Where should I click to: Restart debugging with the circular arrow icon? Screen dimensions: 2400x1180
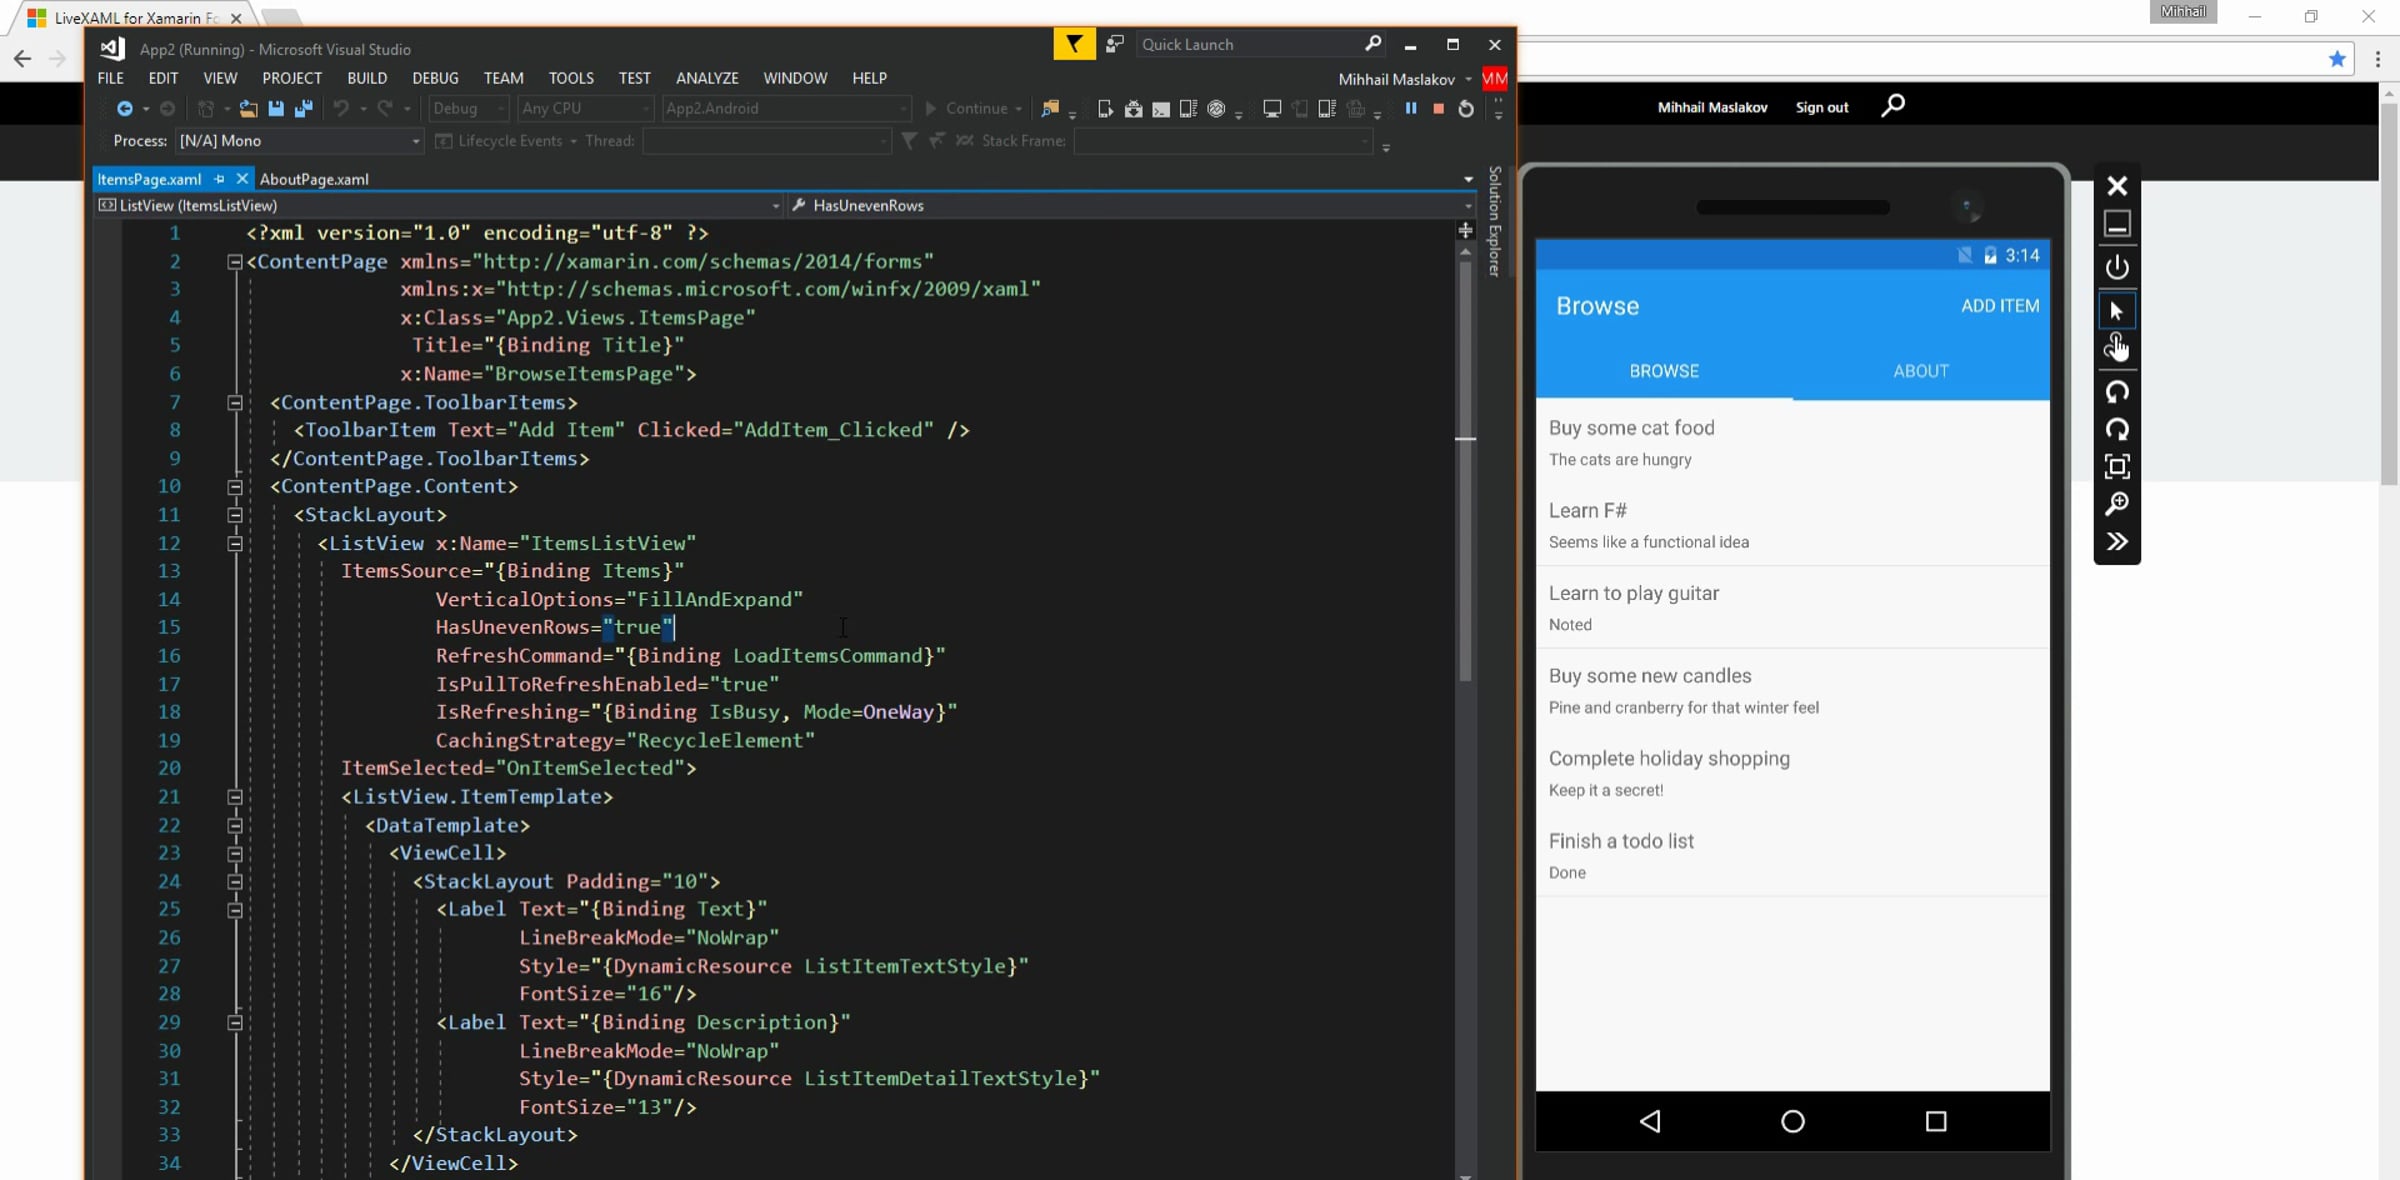[x=1466, y=108]
